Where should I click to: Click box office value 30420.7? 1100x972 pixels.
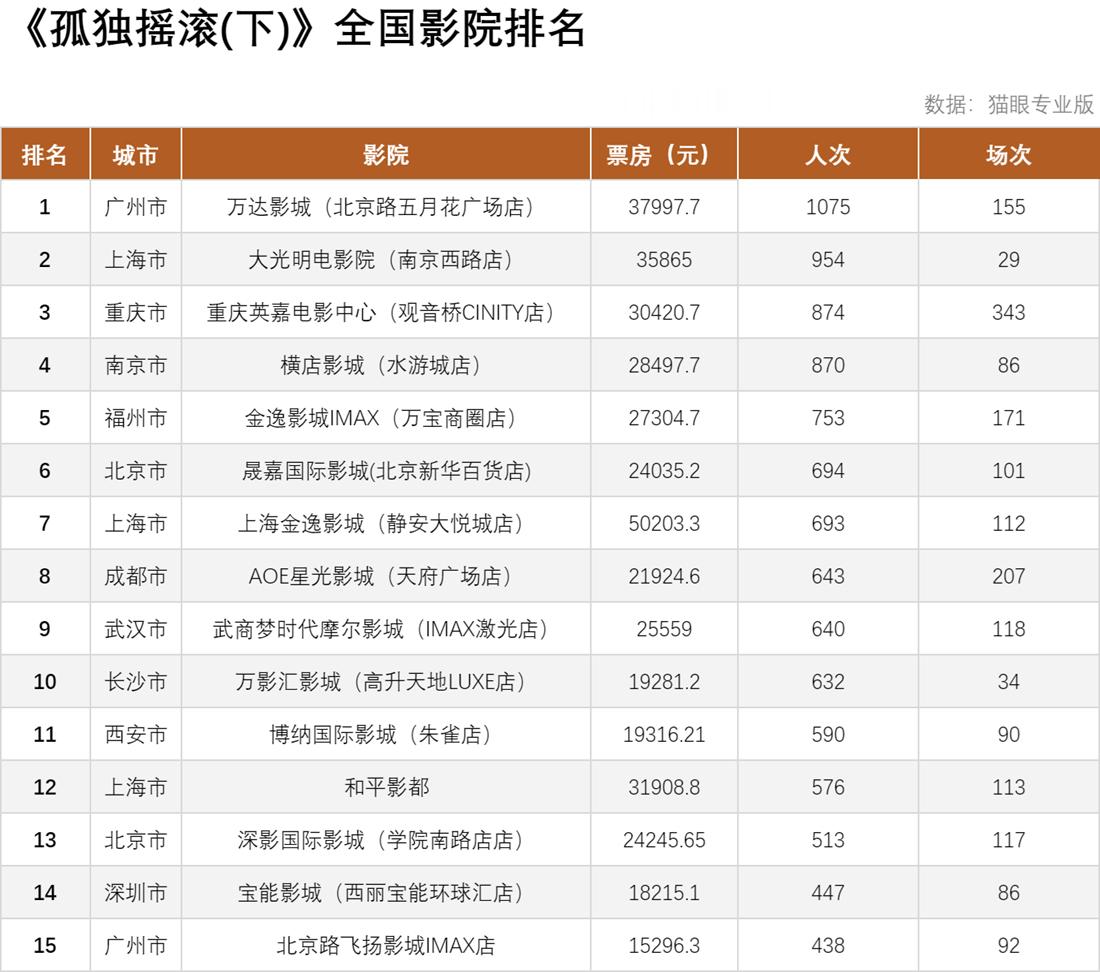click(664, 312)
